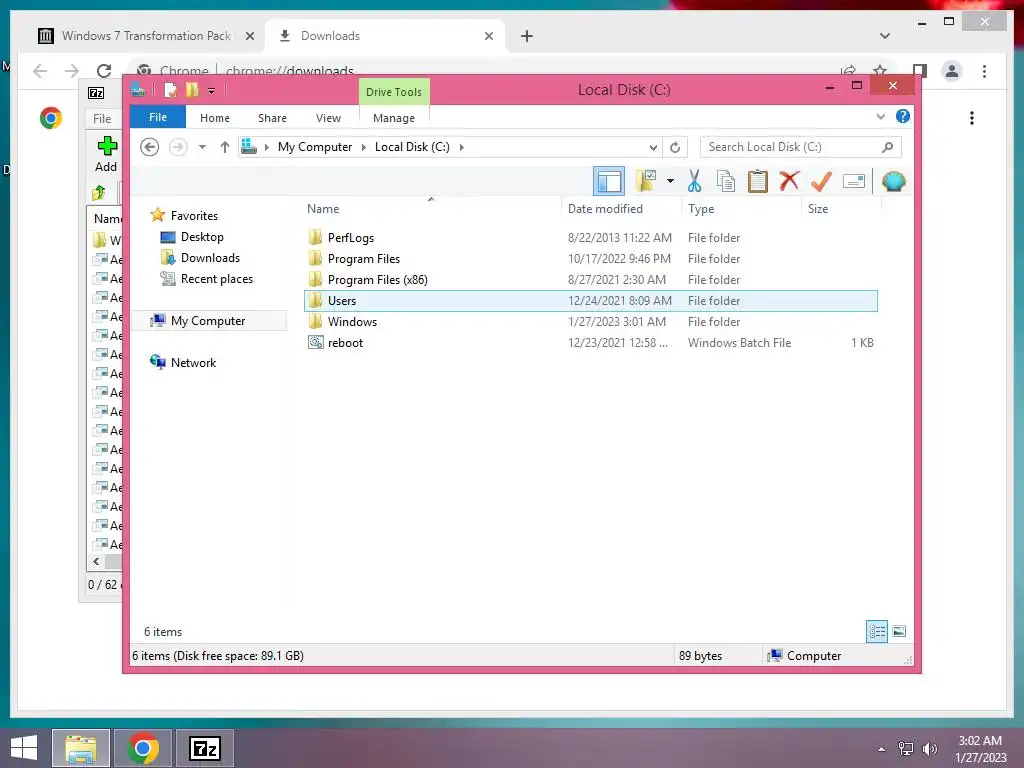Click the red X Delete toolbar icon
Screen dimensions: 1024x768
click(x=789, y=180)
